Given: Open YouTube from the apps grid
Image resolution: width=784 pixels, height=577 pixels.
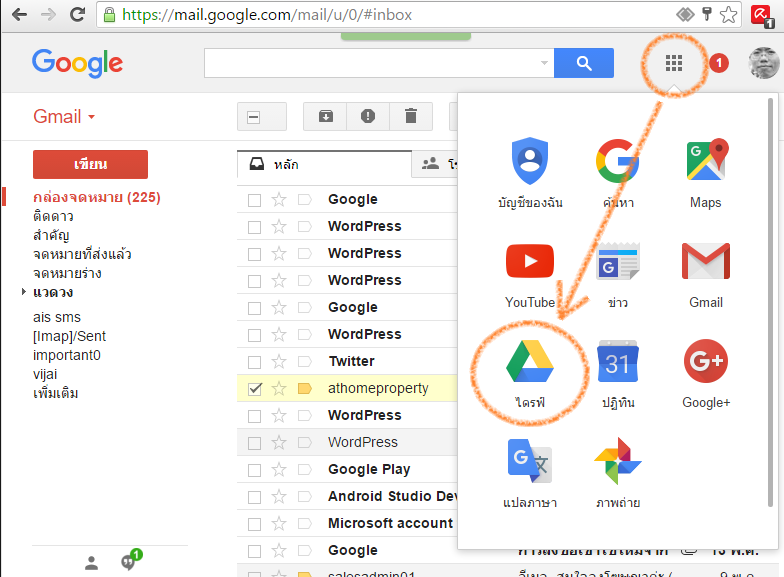Looking at the screenshot, I should tap(529, 262).
